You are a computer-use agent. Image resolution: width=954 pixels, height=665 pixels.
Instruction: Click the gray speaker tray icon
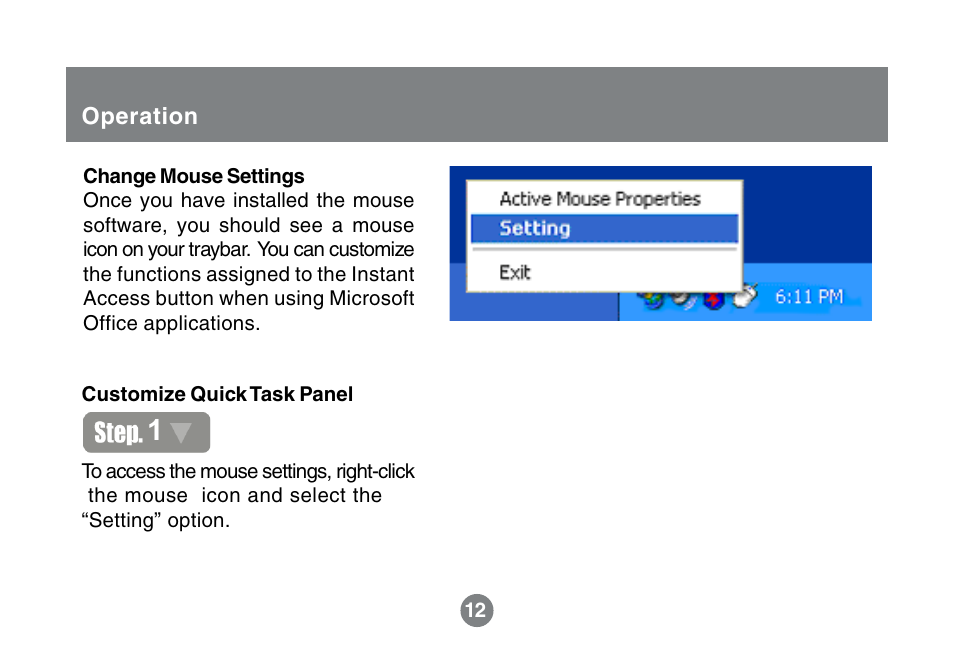(684, 300)
